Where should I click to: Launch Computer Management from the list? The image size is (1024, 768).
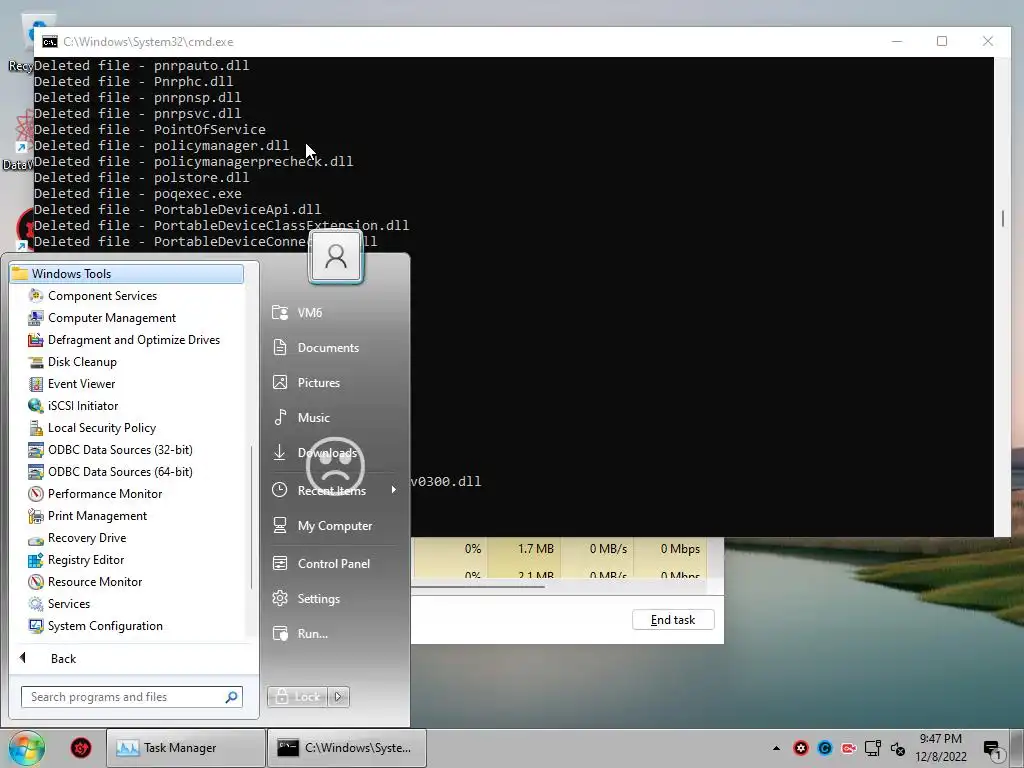(x=111, y=318)
